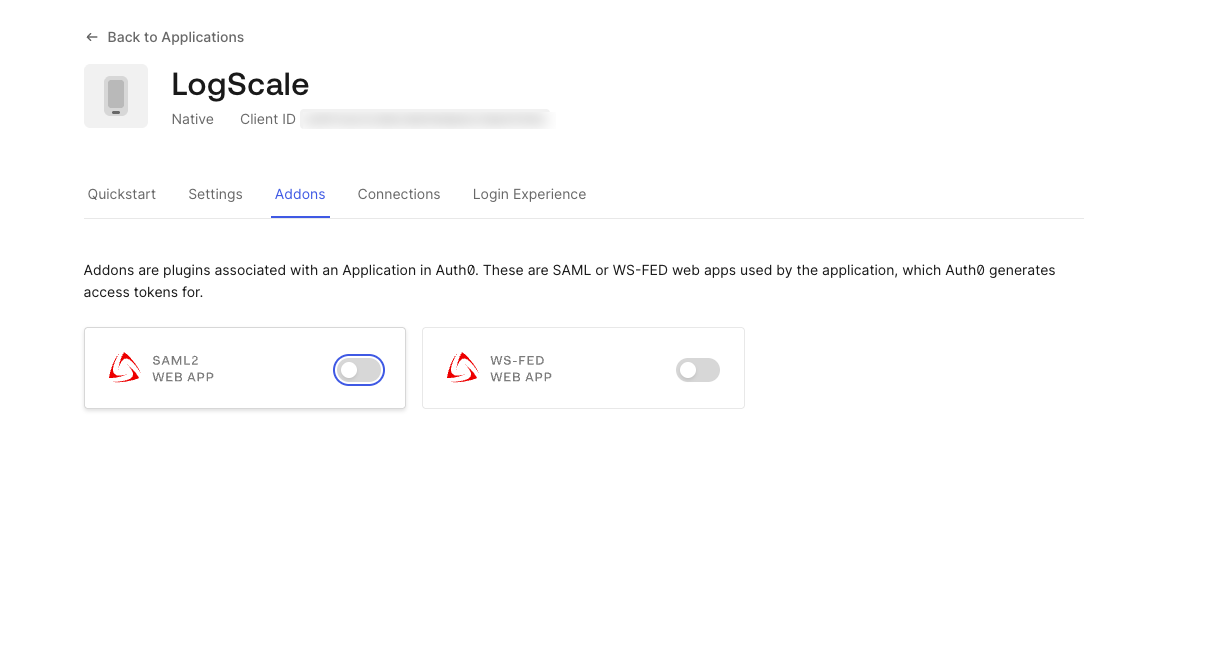Click the Back to Applications link
The image size is (1206, 670).
(176, 36)
